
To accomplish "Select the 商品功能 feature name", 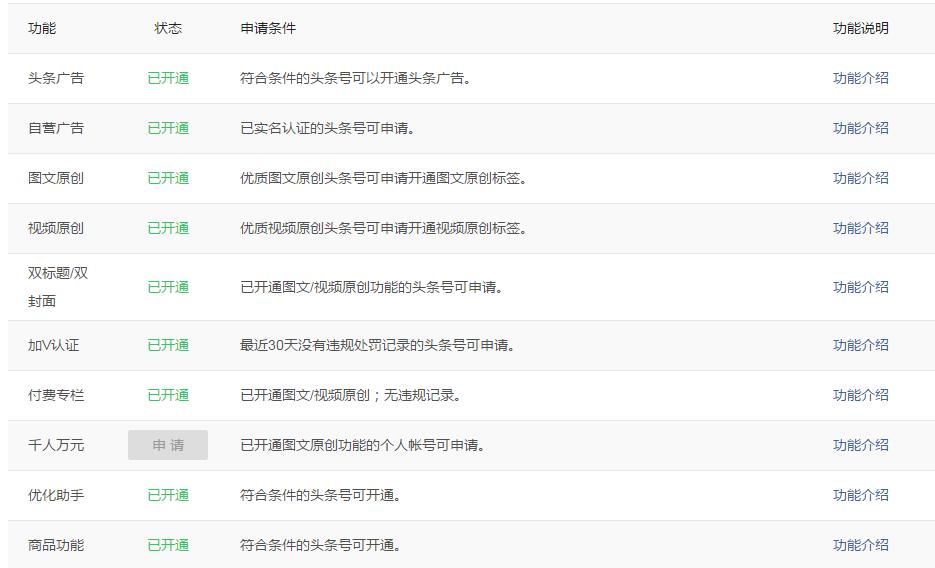I will click(x=56, y=545).
